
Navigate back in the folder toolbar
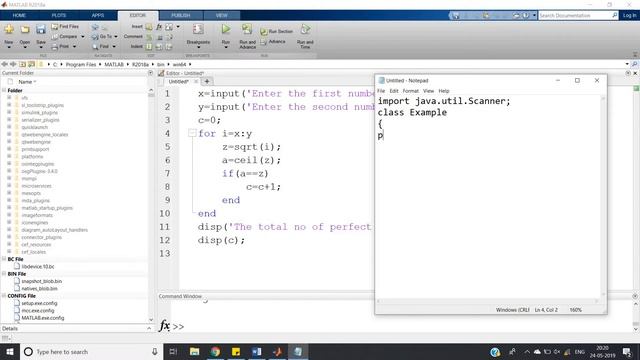tap(4, 64)
